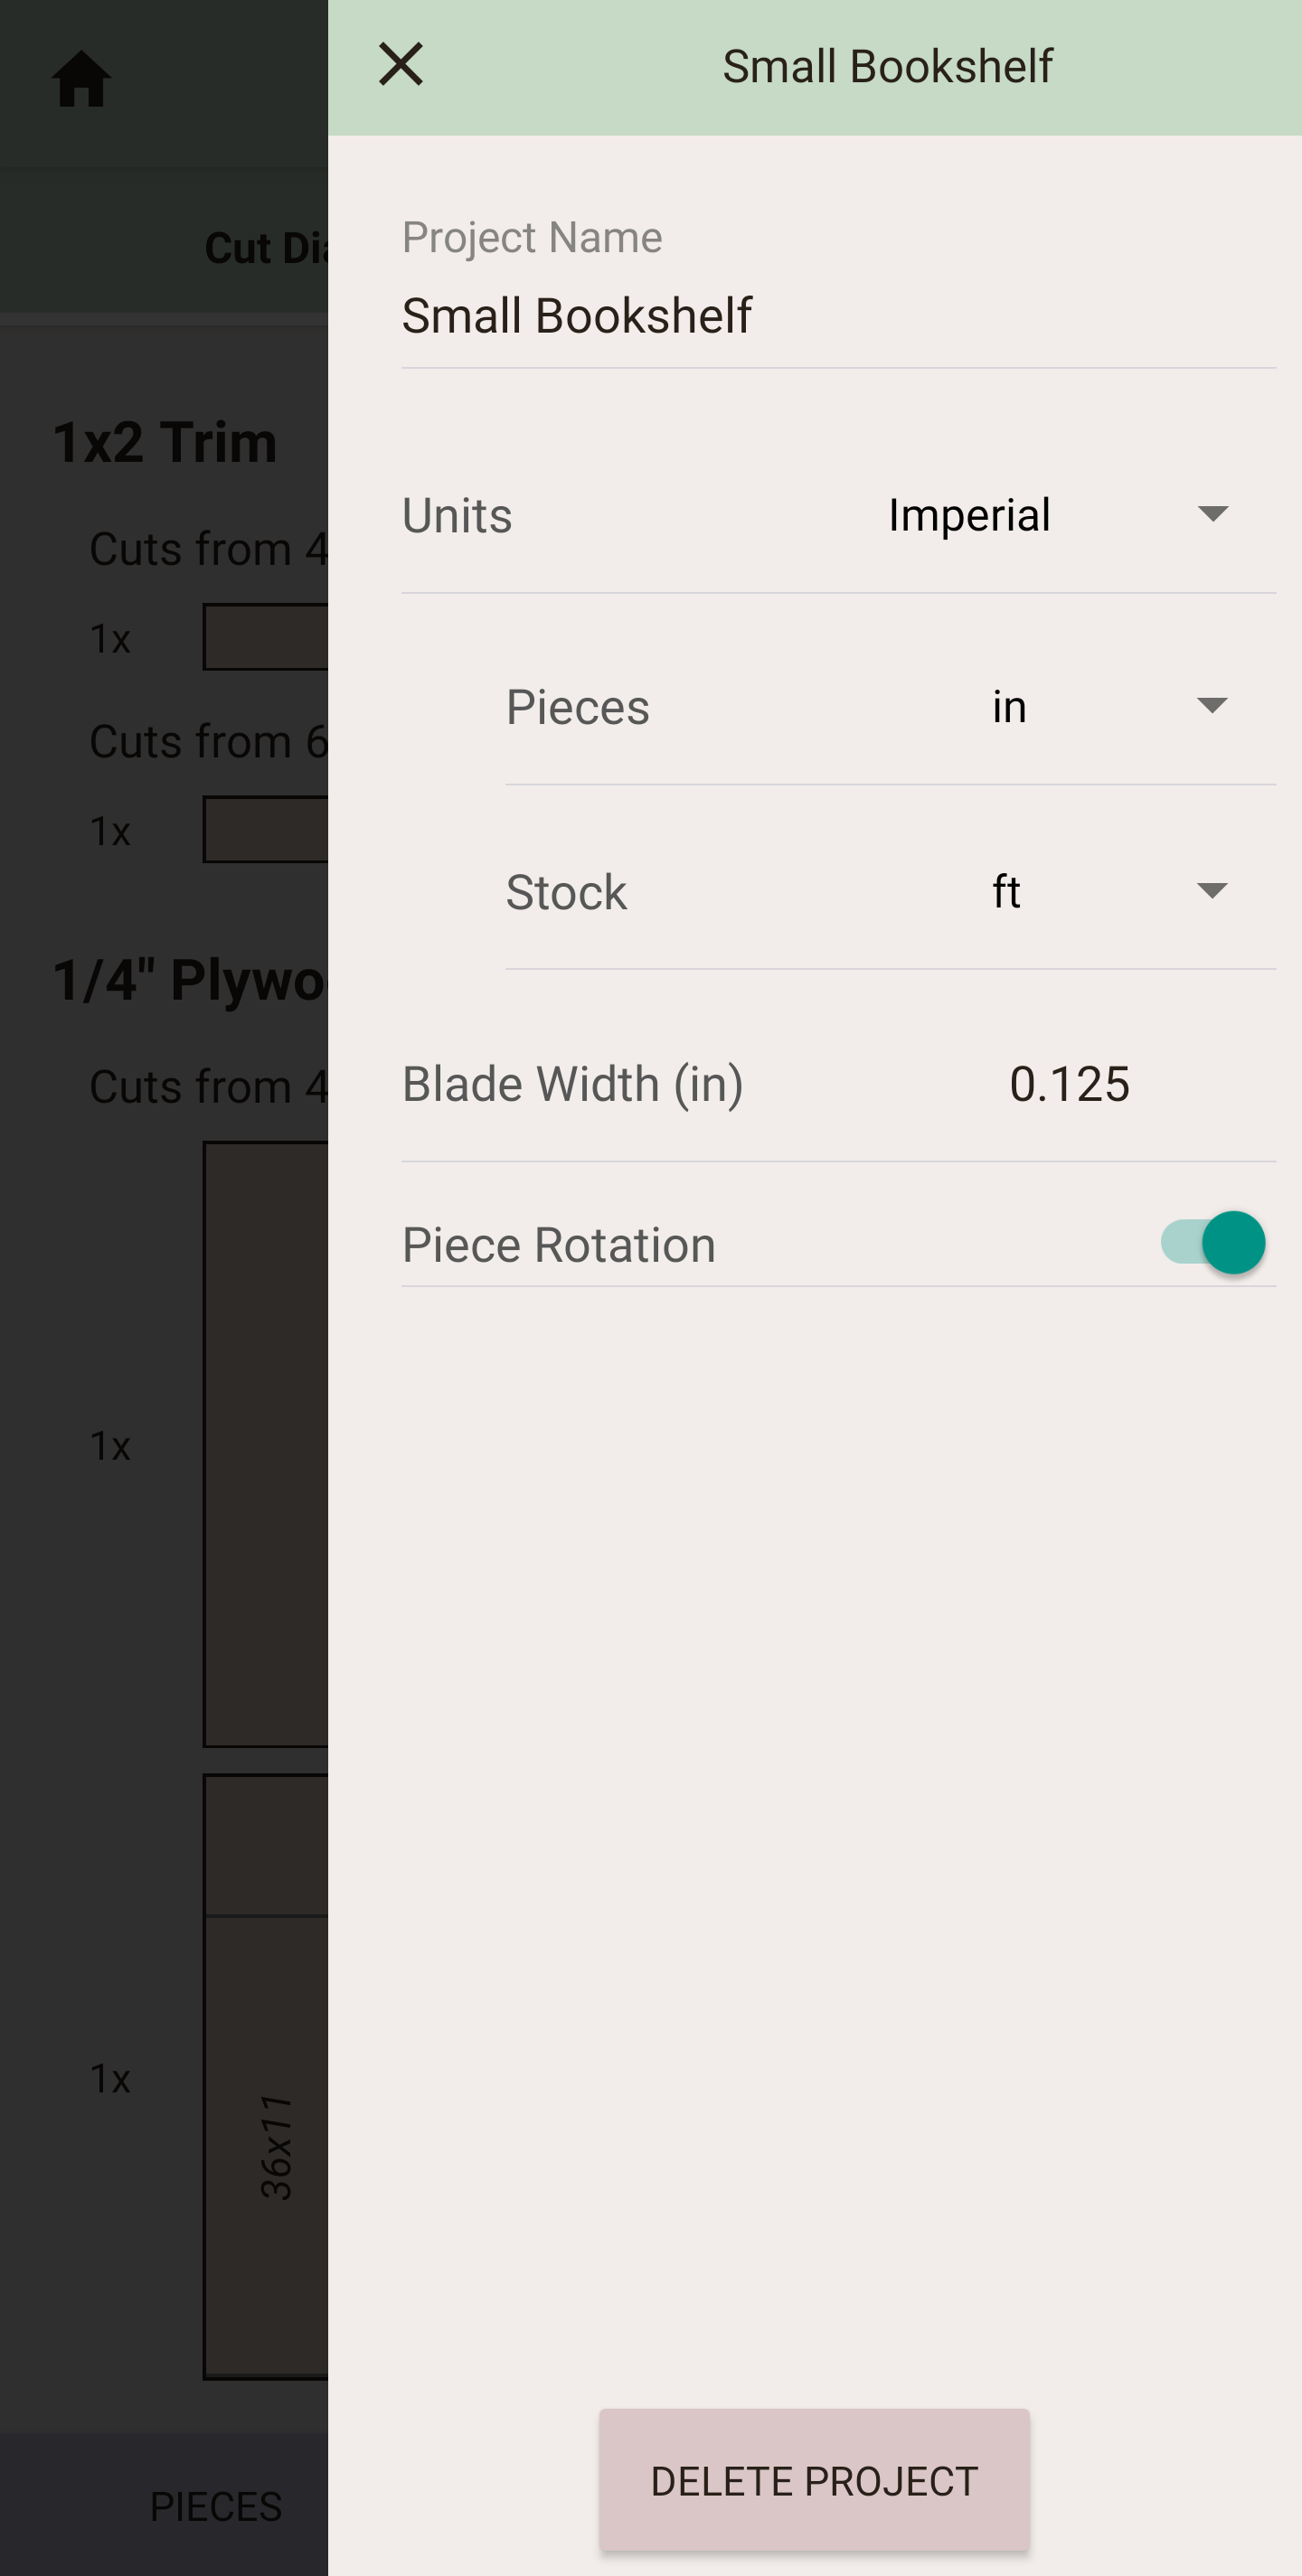Click the Imperial units value

tap(969, 515)
